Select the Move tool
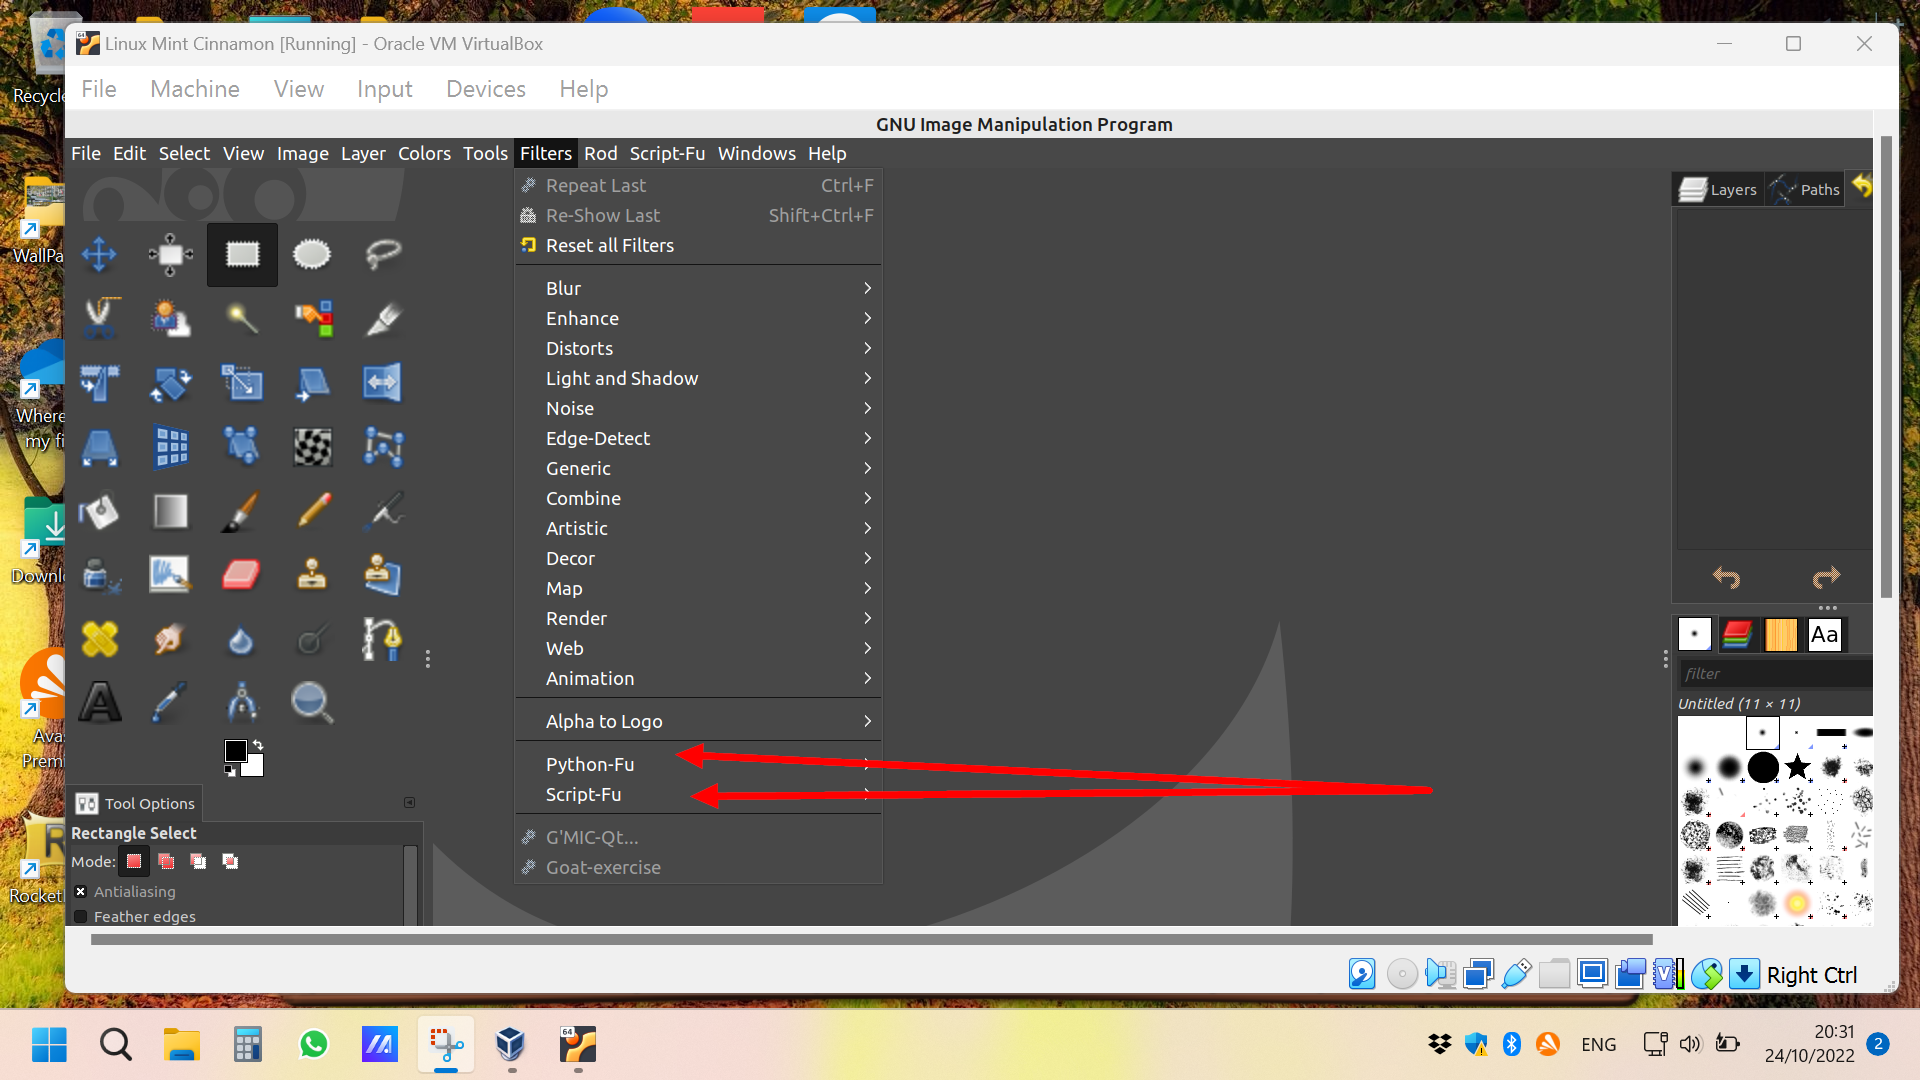Viewport: 1920px width, 1080px height. click(x=99, y=255)
